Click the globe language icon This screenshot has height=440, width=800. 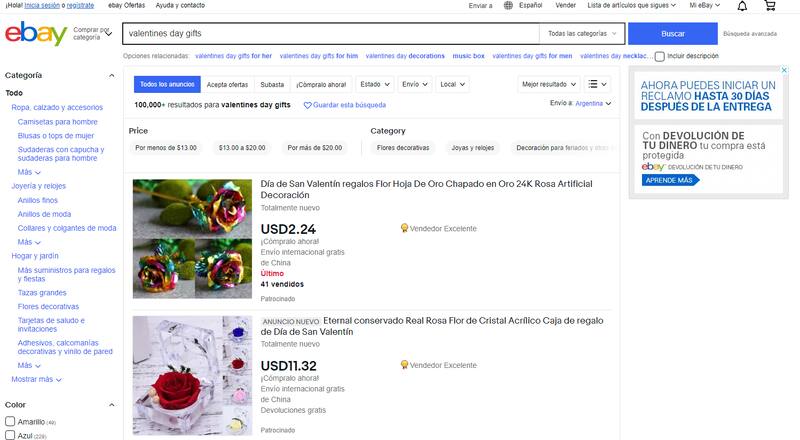point(509,6)
